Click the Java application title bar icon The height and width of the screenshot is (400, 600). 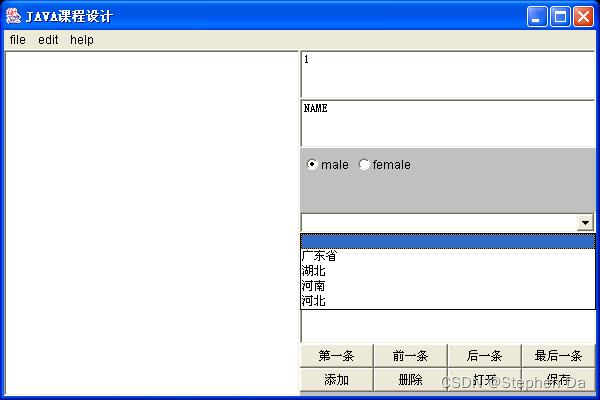coord(14,16)
